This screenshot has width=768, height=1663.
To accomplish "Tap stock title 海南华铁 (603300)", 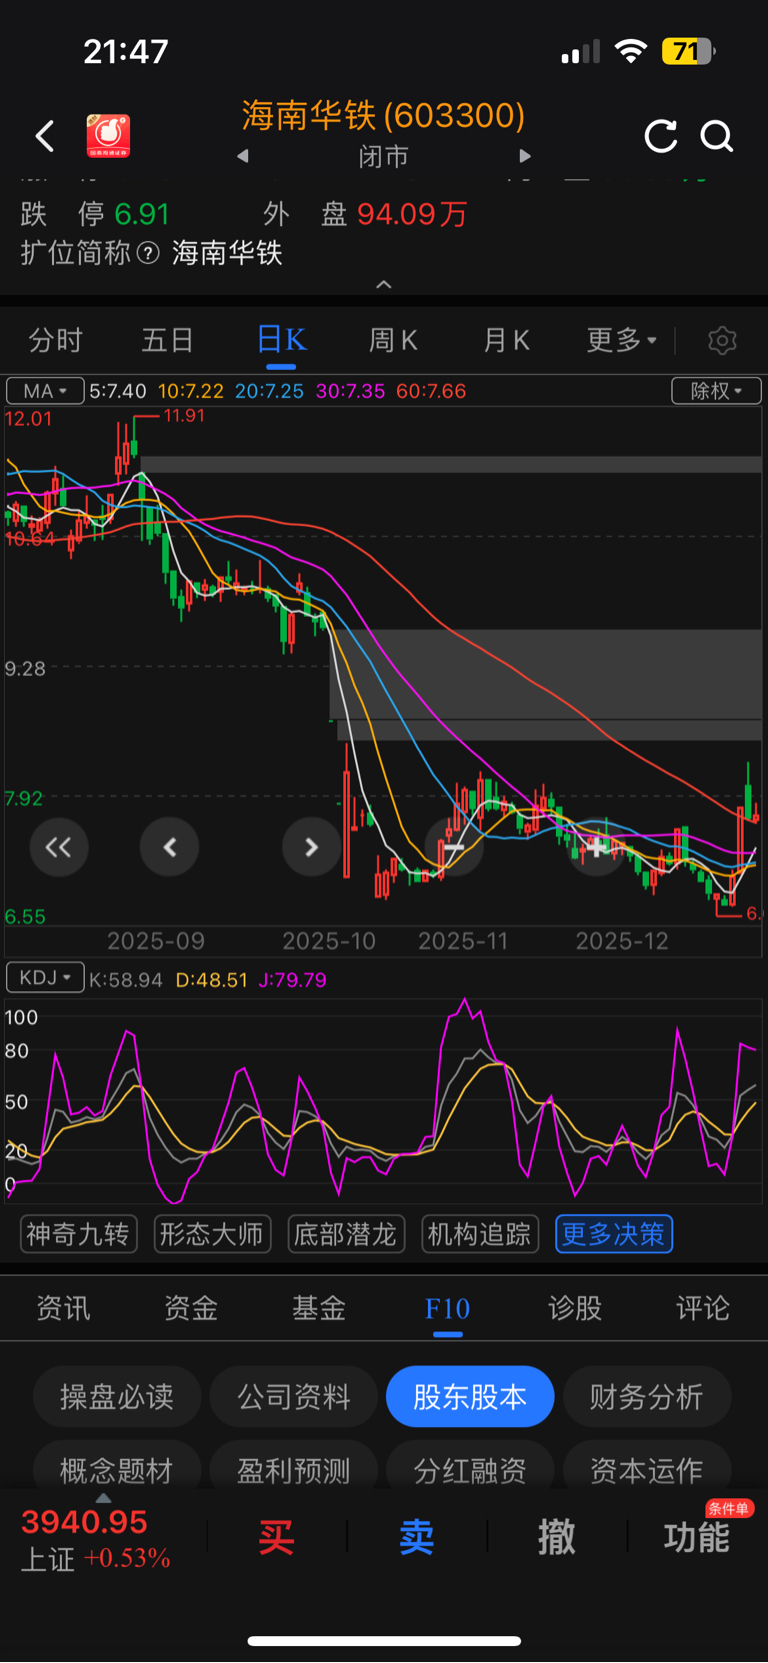I will [384, 116].
